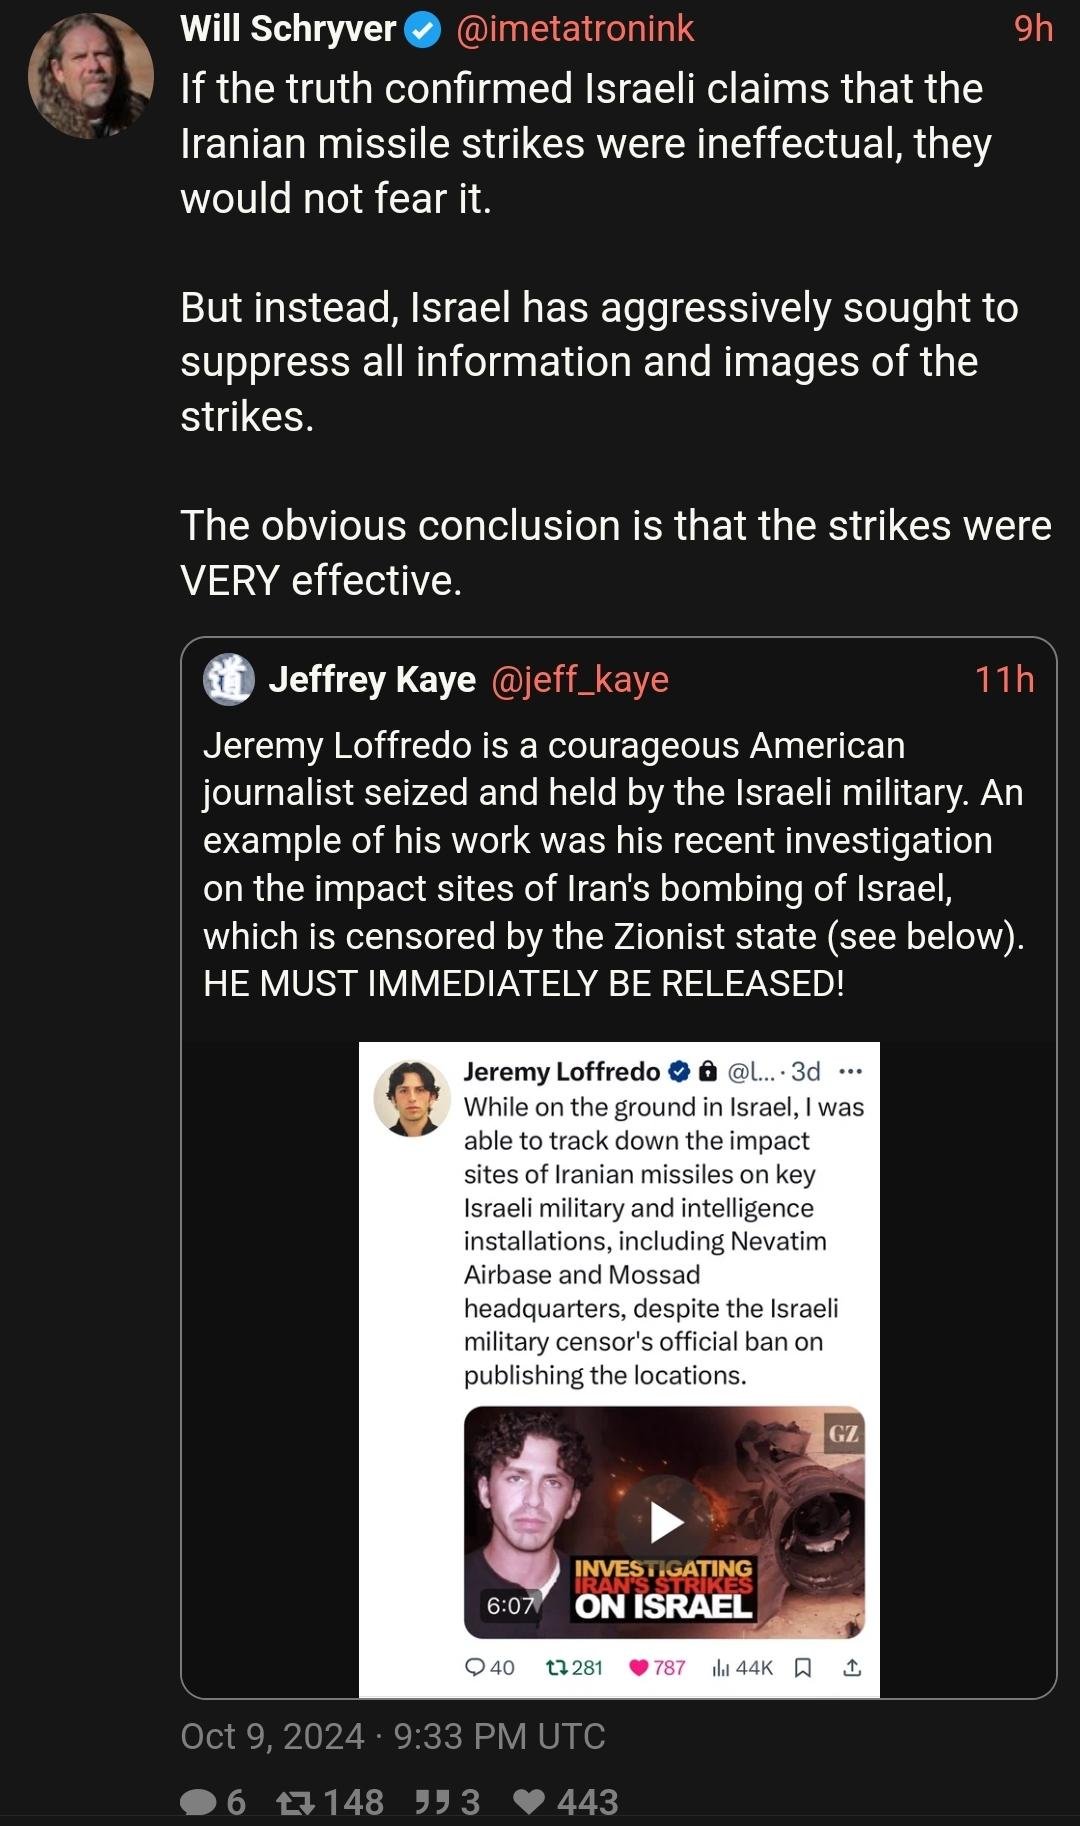
Task: Click the Will Schryver display name
Action: pyautogui.click(x=288, y=29)
